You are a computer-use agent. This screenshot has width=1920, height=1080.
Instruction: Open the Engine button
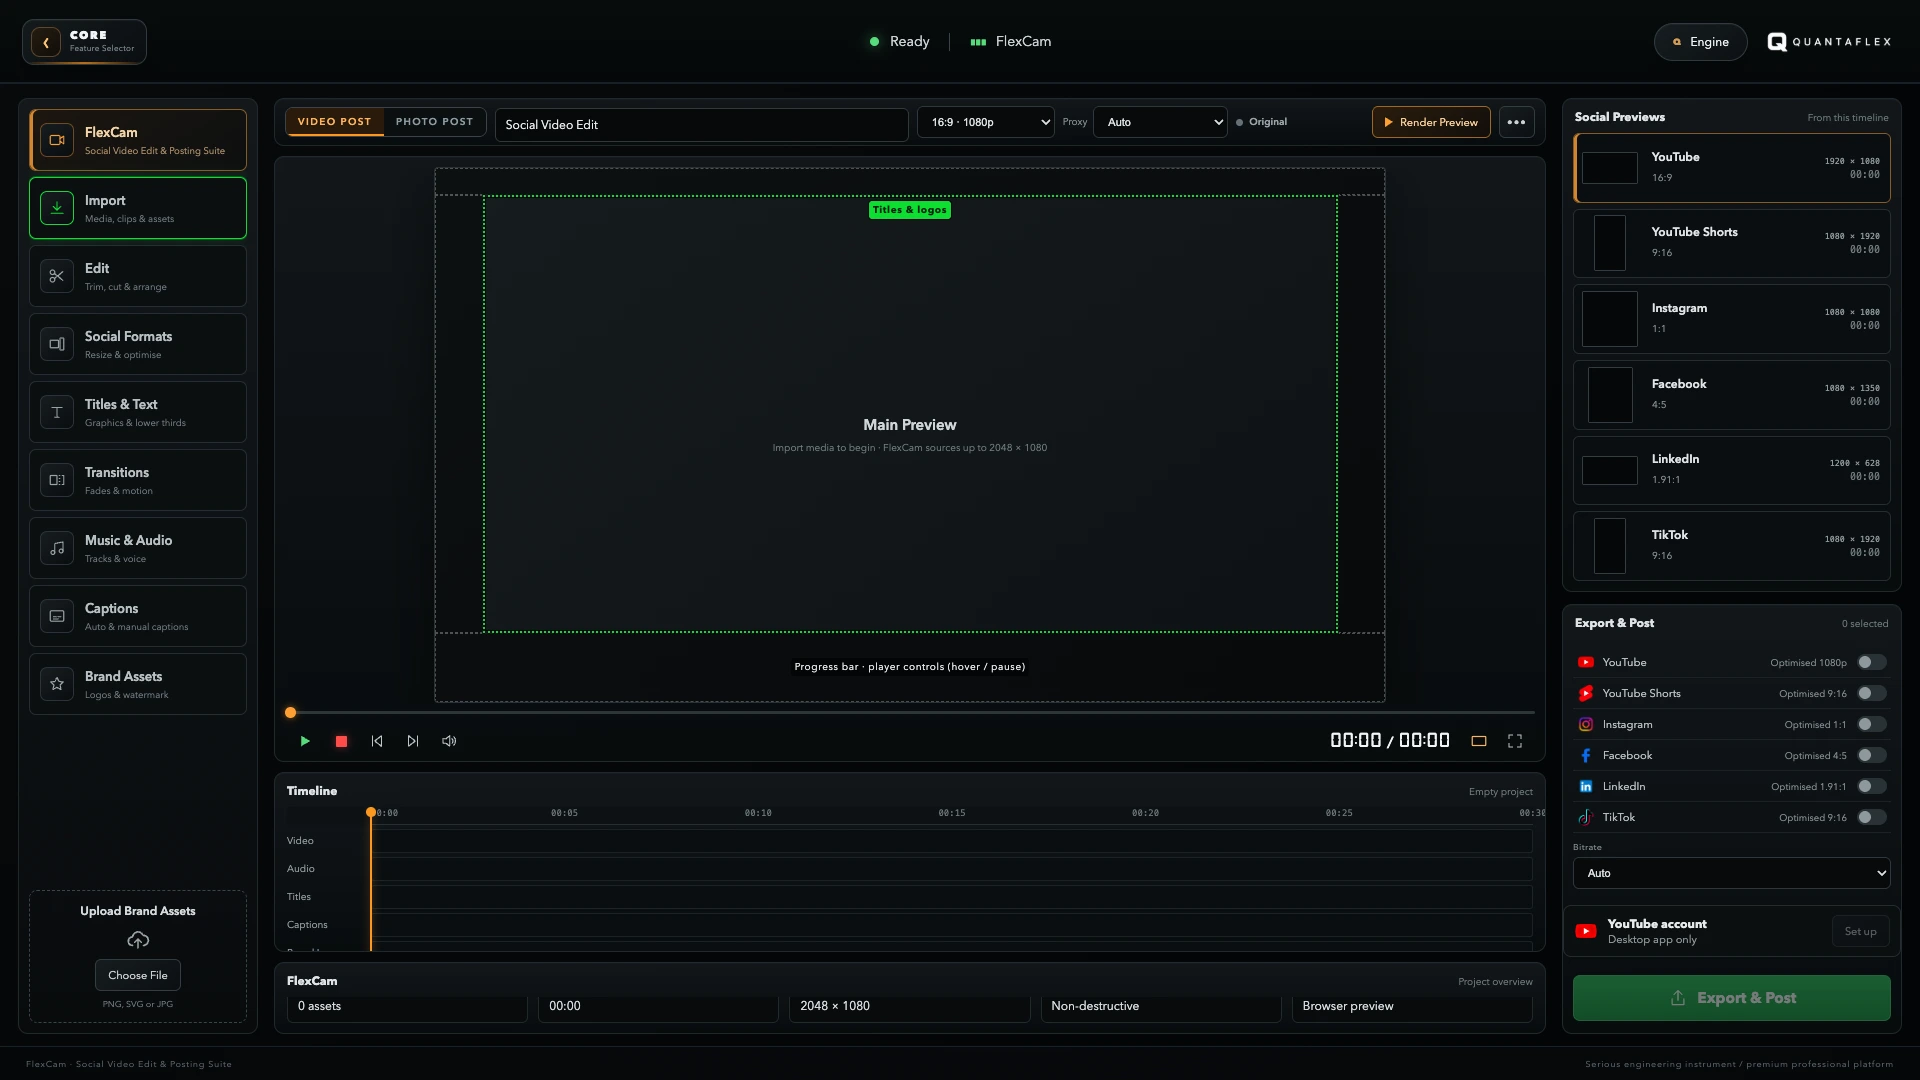click(1700, 42)
